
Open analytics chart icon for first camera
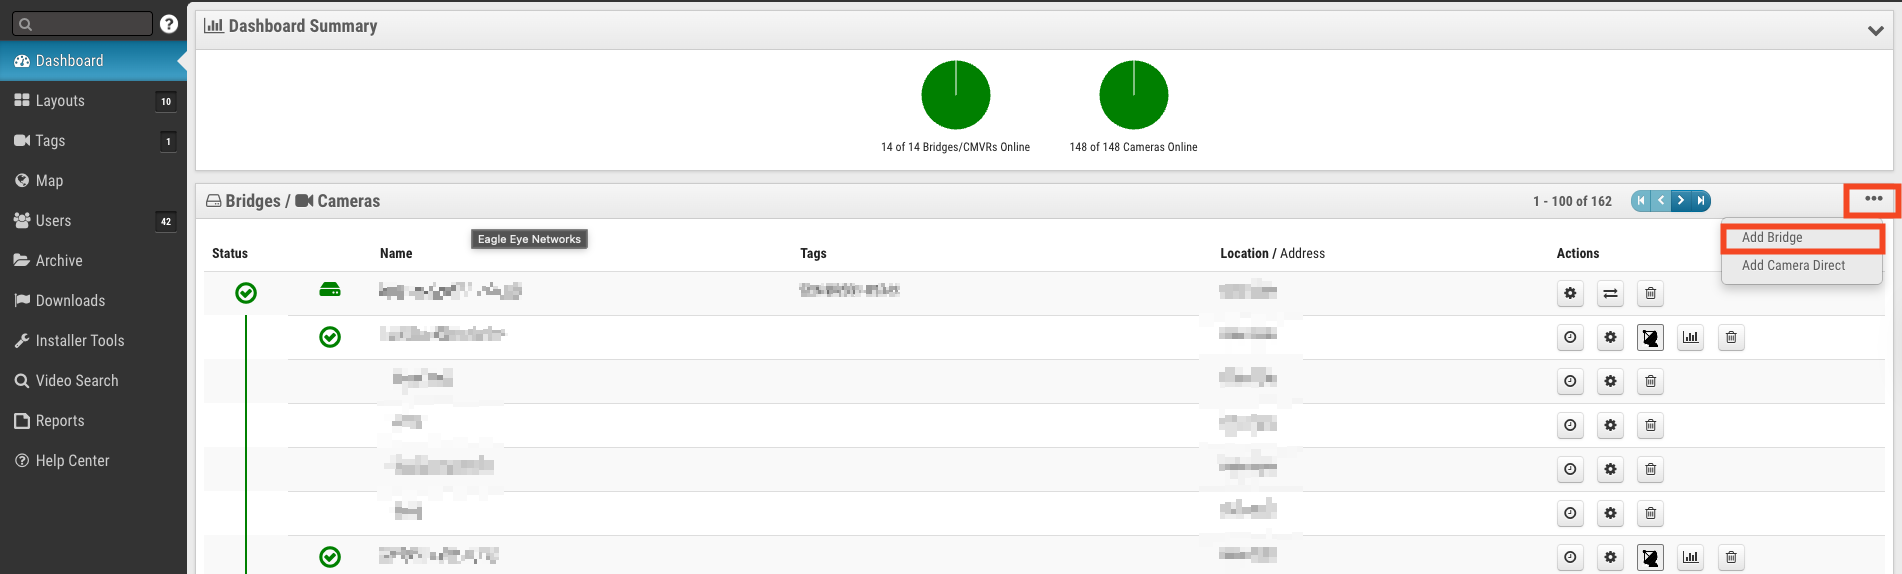[x=1690, y=337]
